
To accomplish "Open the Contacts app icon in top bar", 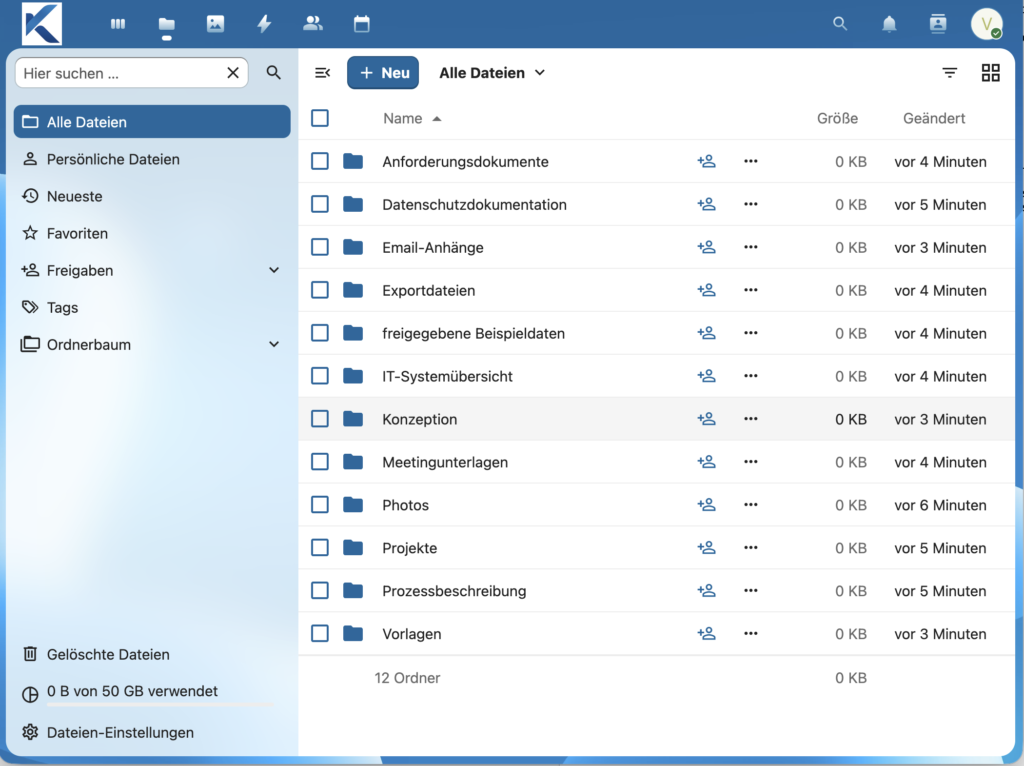I will 313,24.
